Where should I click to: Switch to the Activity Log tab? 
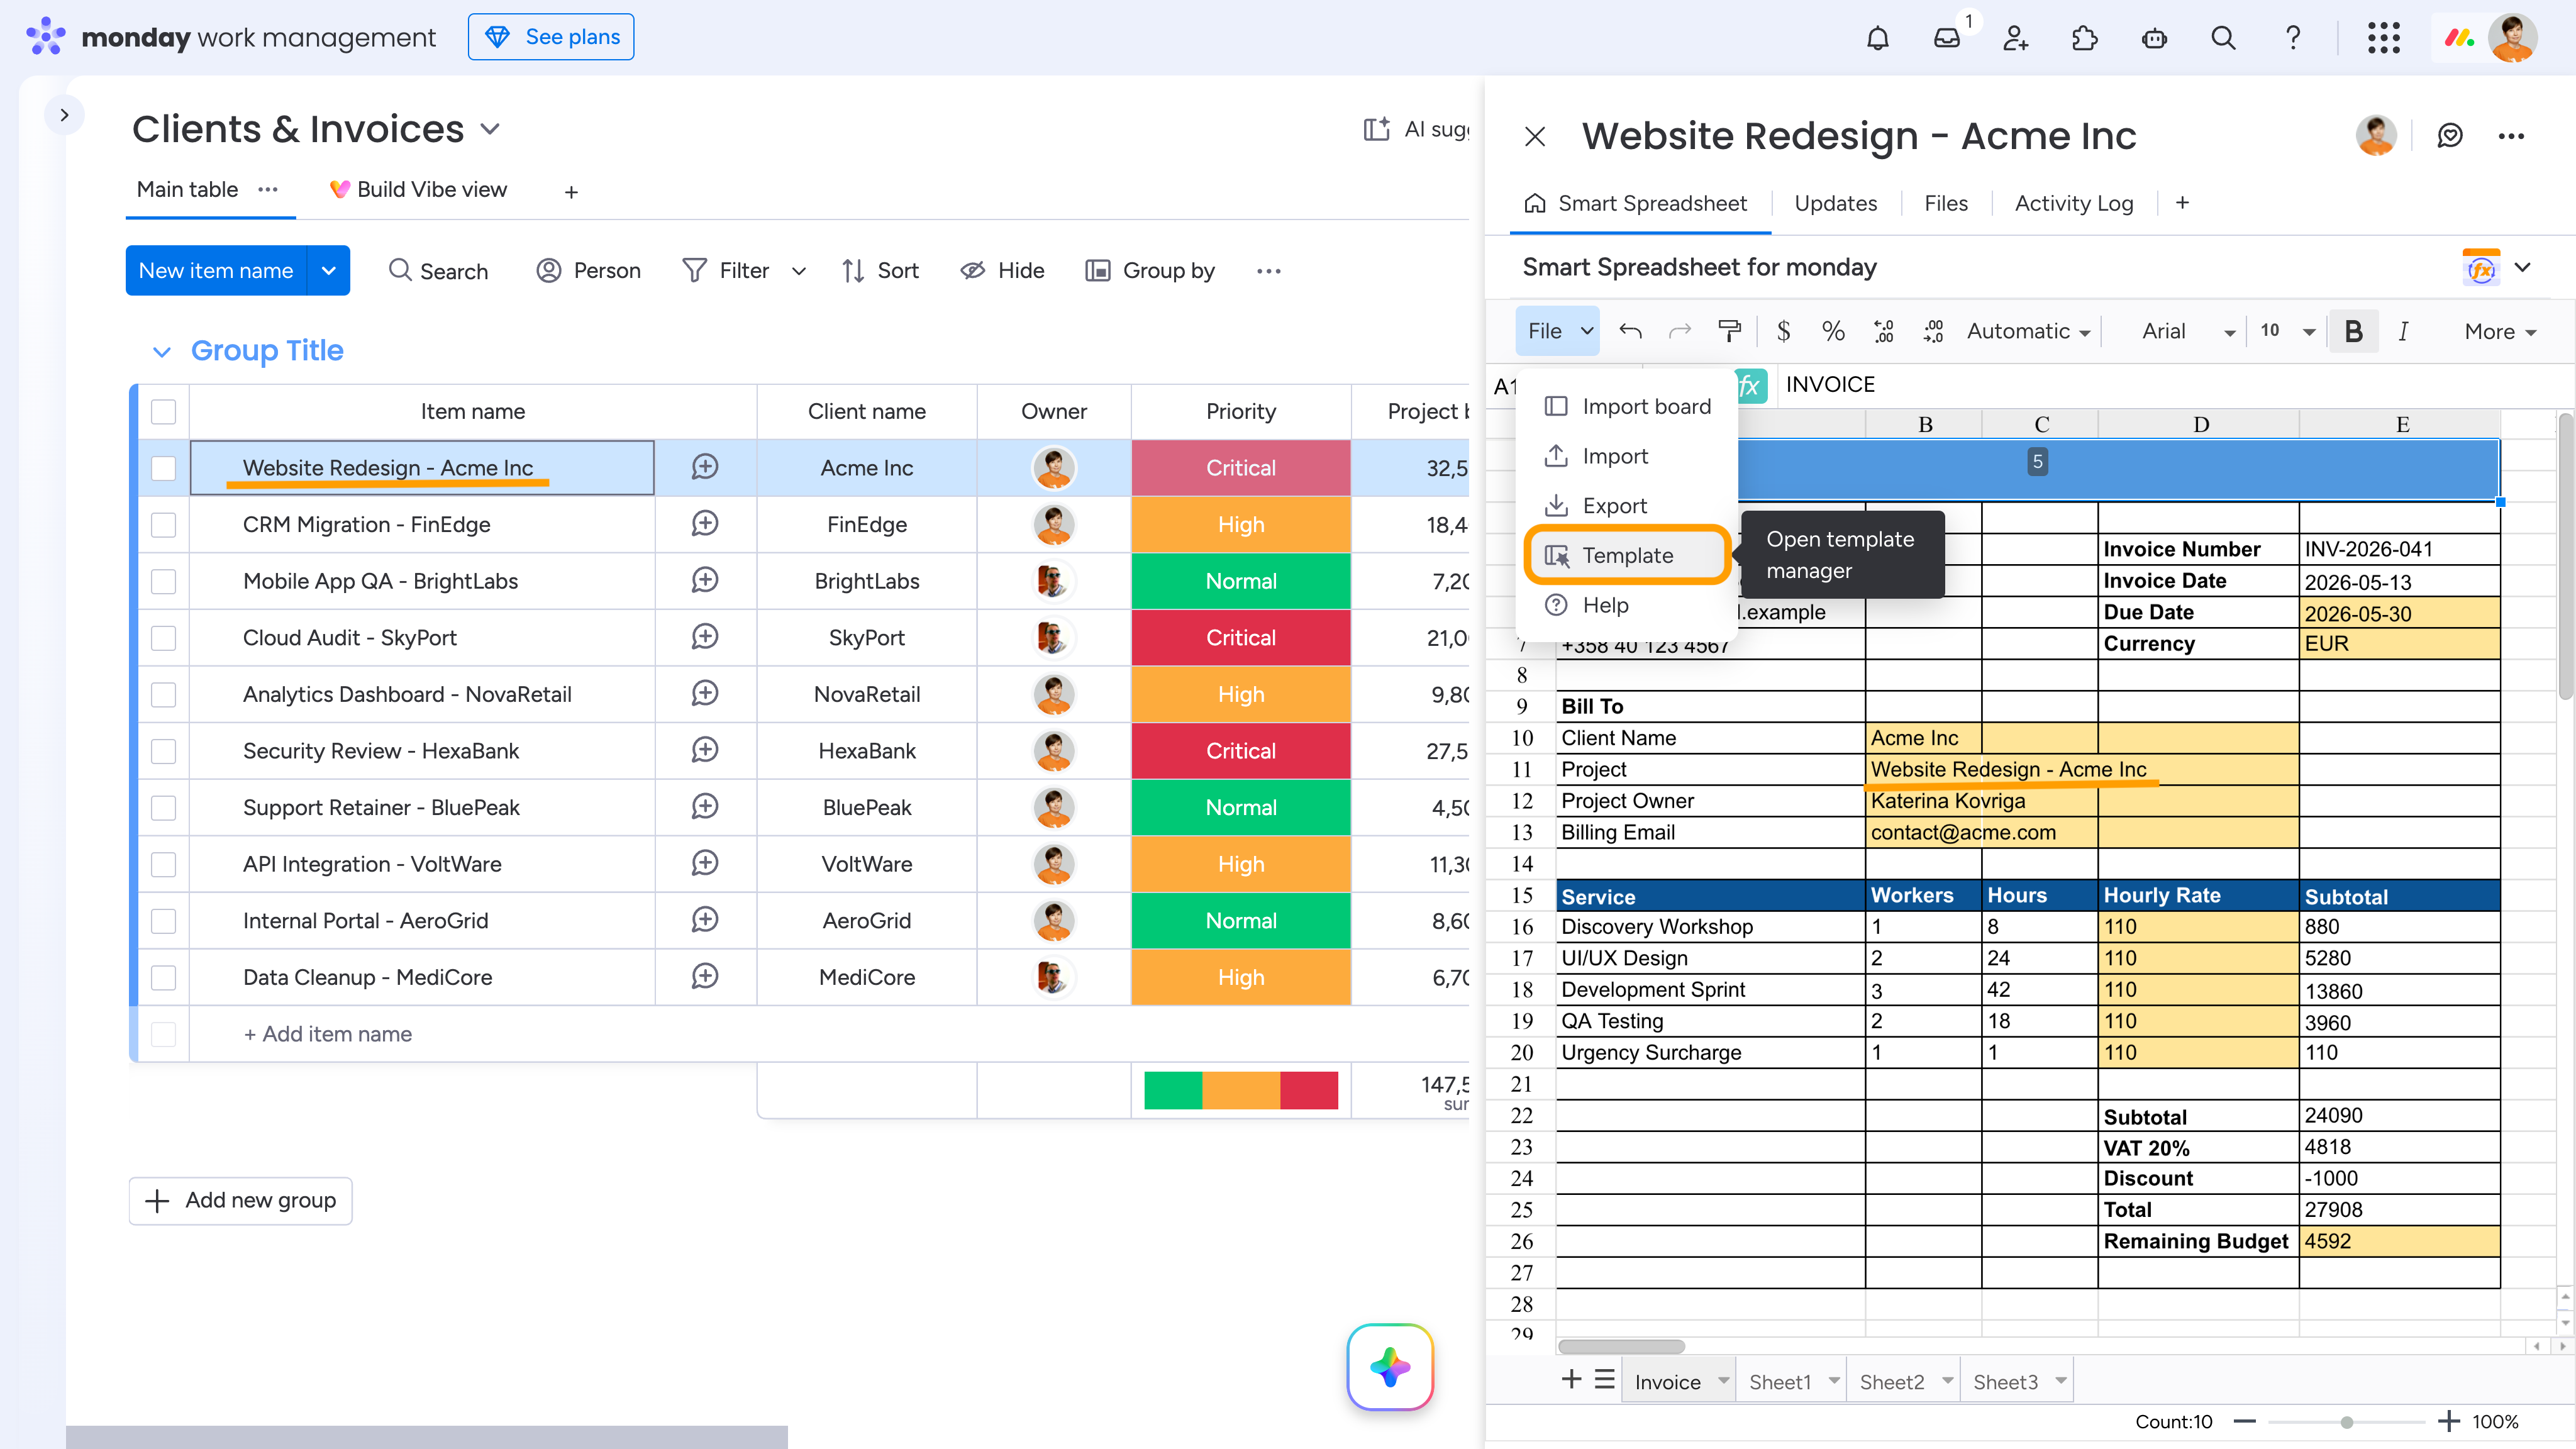coord(2074,203)
